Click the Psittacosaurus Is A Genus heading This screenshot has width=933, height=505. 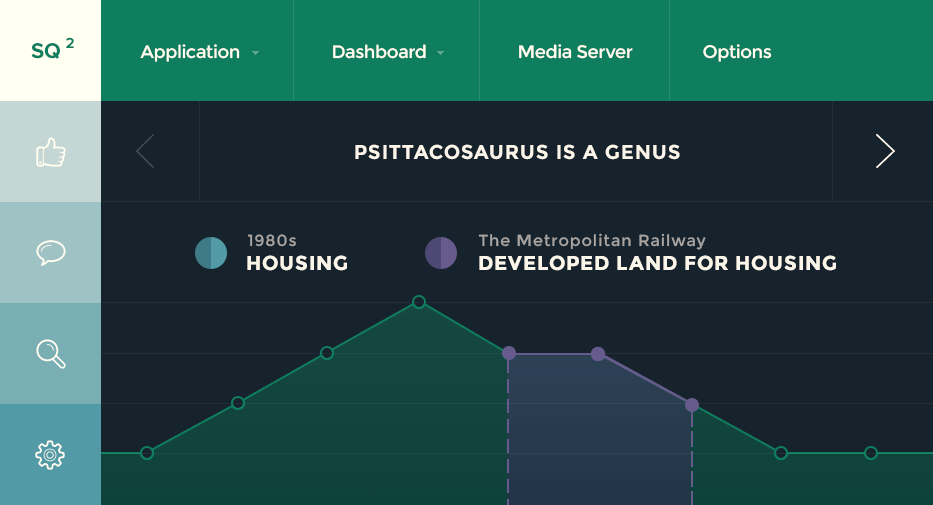click(517, 153)
